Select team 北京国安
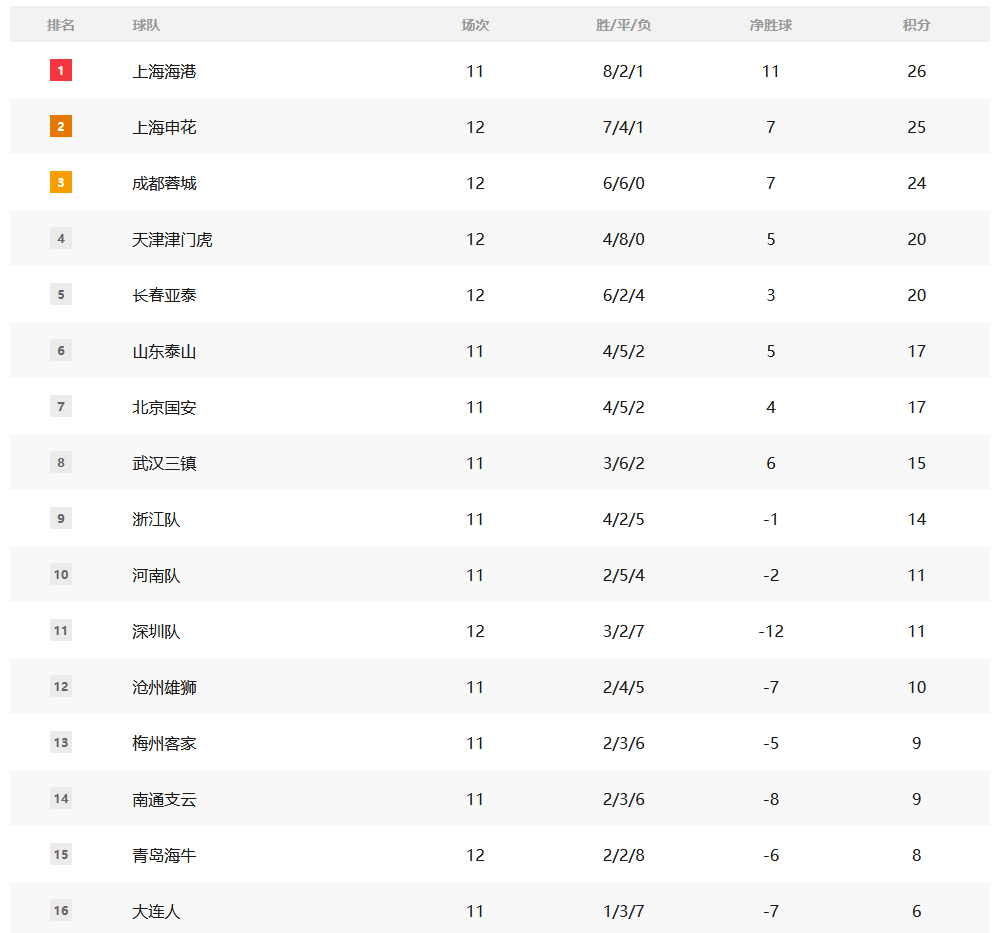The image size is (1001, 933). point(164,407)
